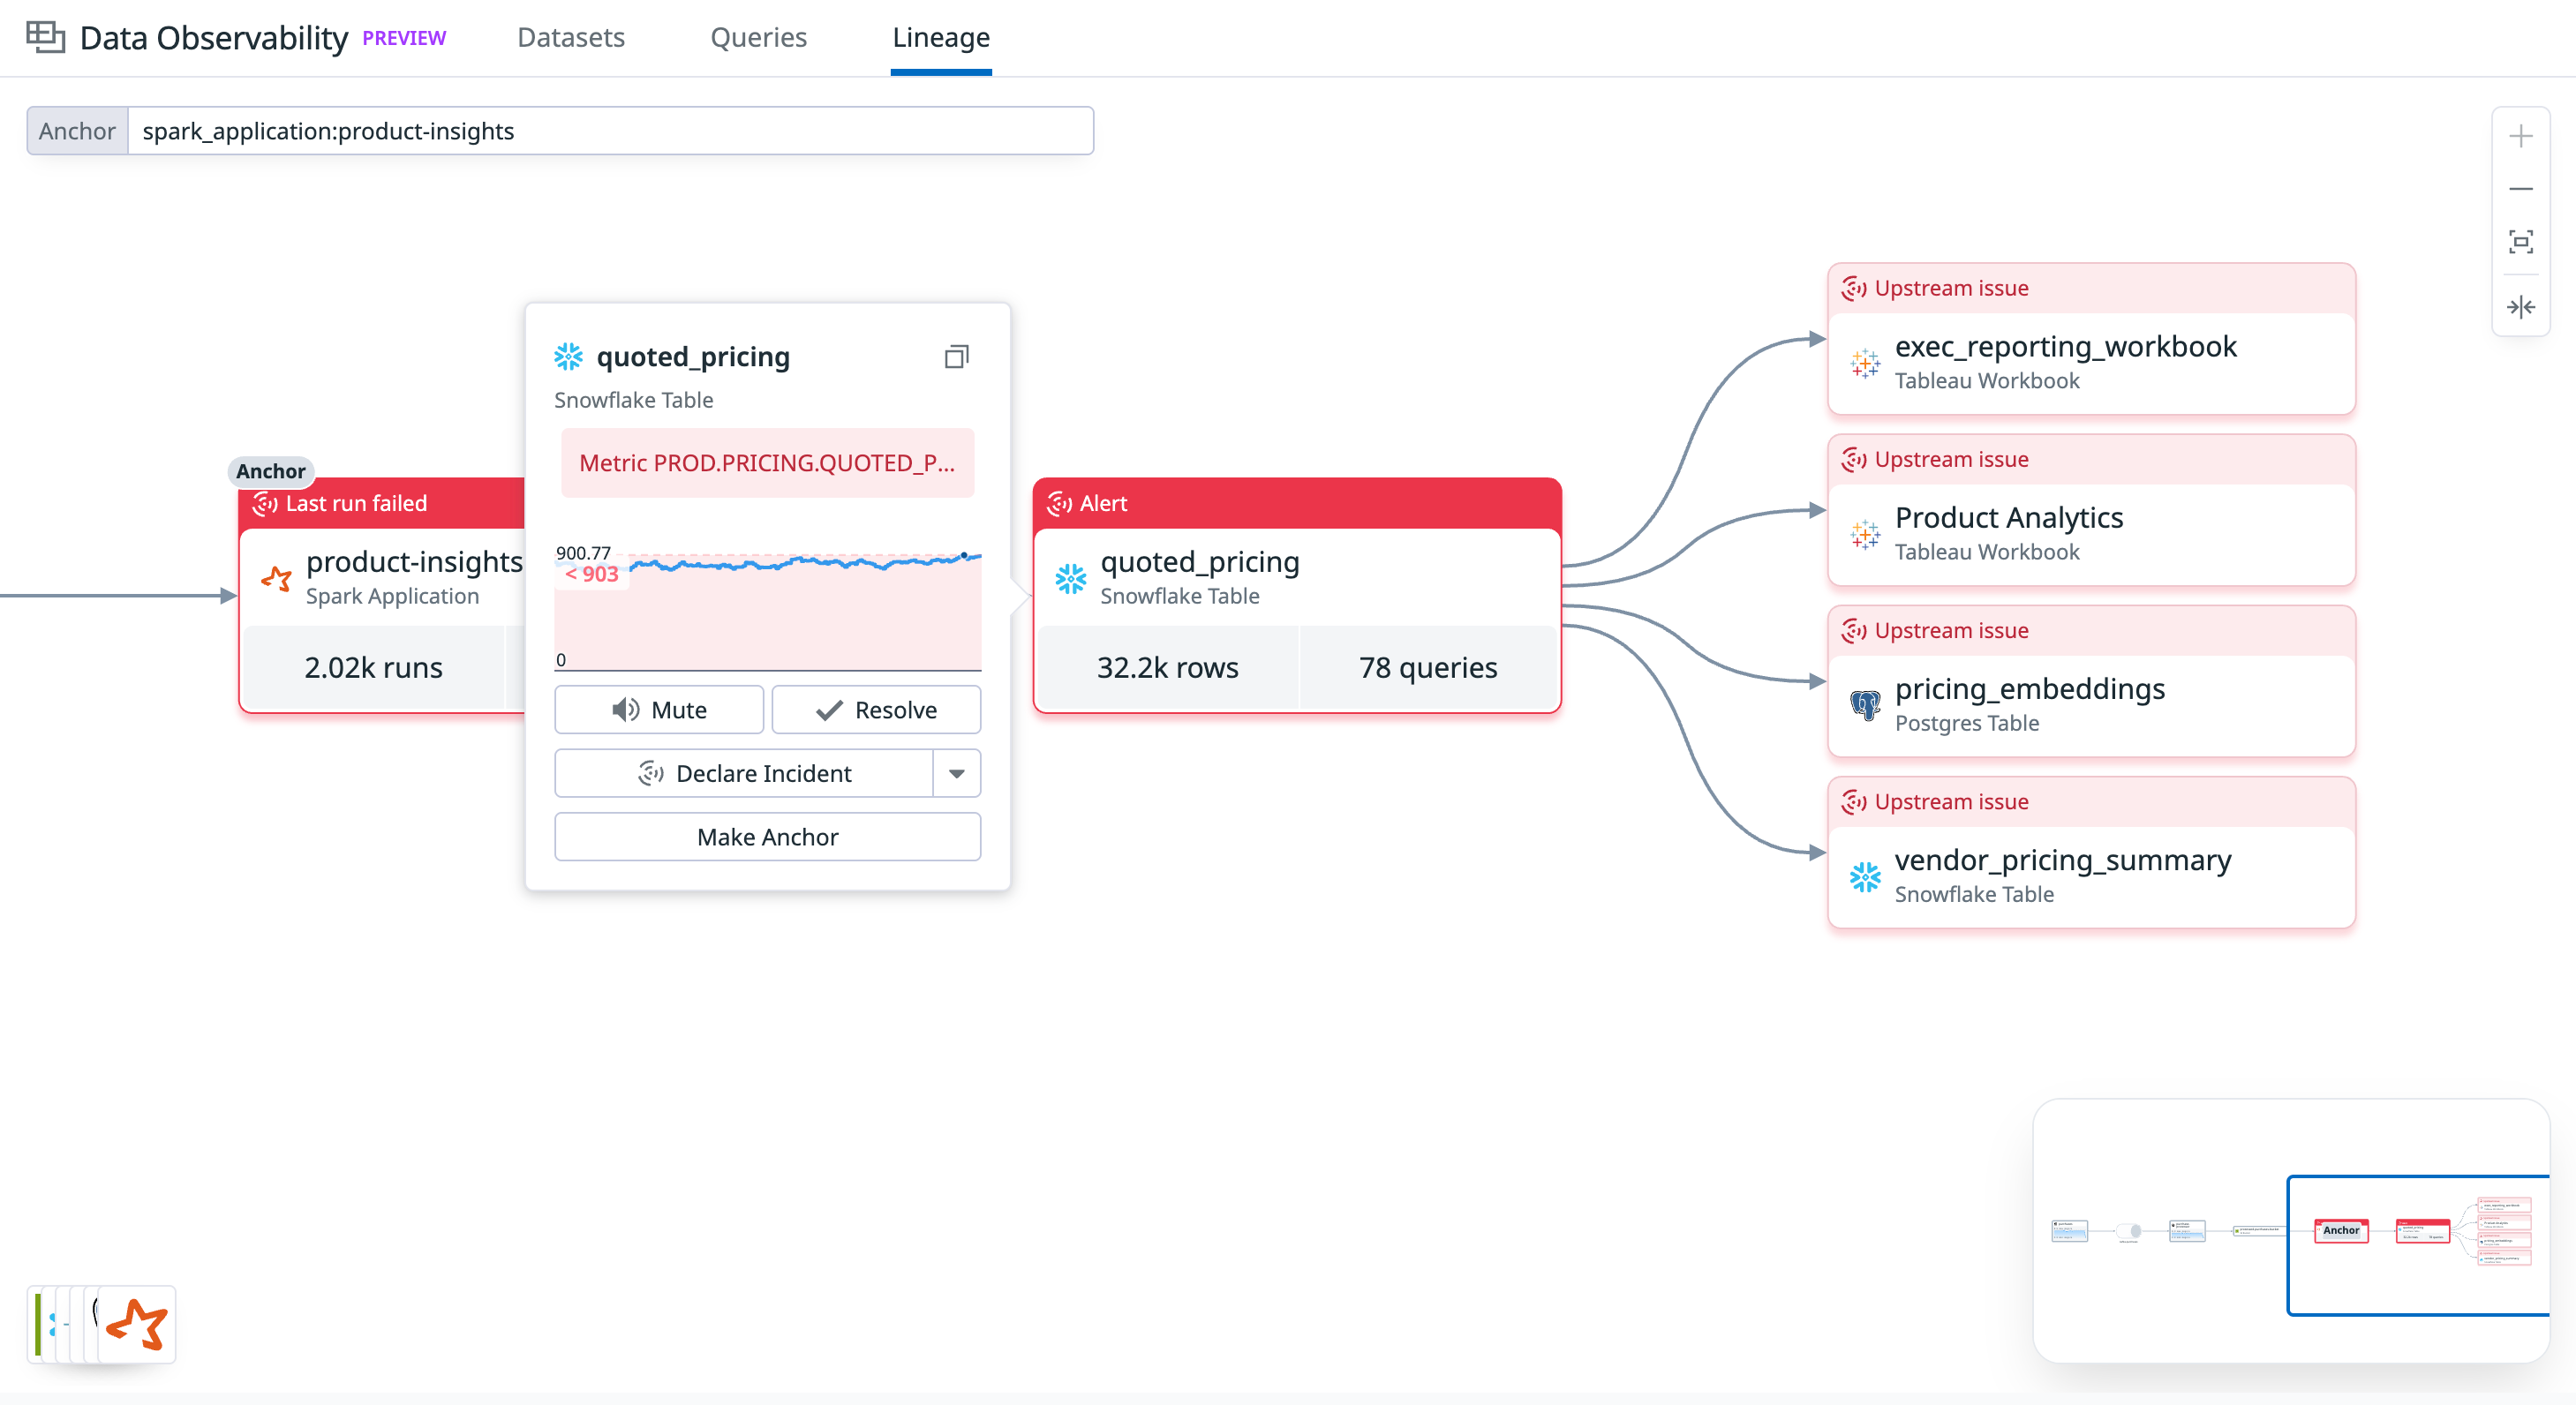Click the Declare Incident button

coord(744,773)
